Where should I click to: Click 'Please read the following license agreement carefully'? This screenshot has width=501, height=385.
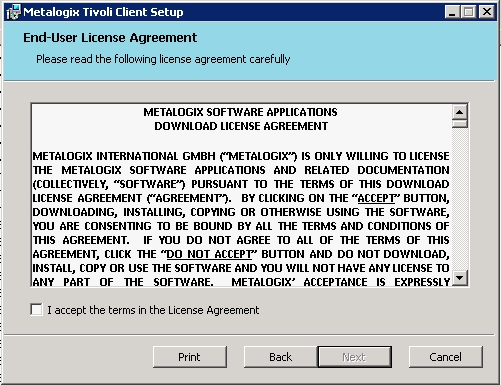point(163,59)
